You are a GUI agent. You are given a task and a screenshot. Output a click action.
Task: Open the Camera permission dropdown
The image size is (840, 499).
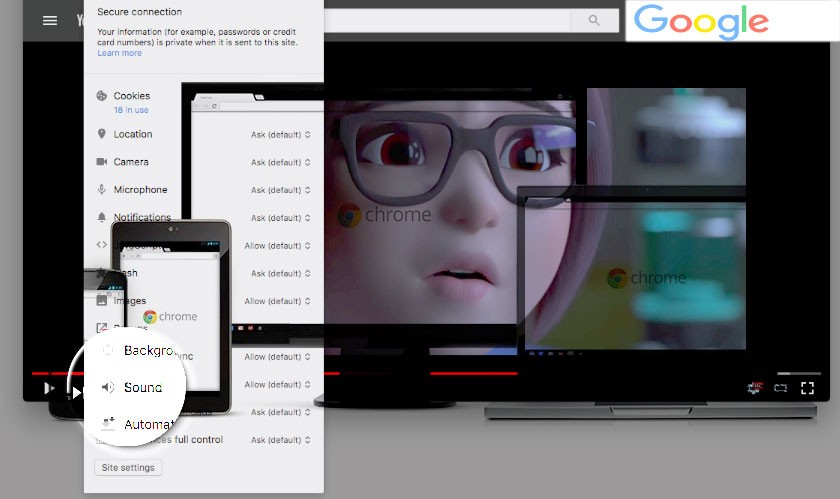pyautogui.click(x=281, y=162)
